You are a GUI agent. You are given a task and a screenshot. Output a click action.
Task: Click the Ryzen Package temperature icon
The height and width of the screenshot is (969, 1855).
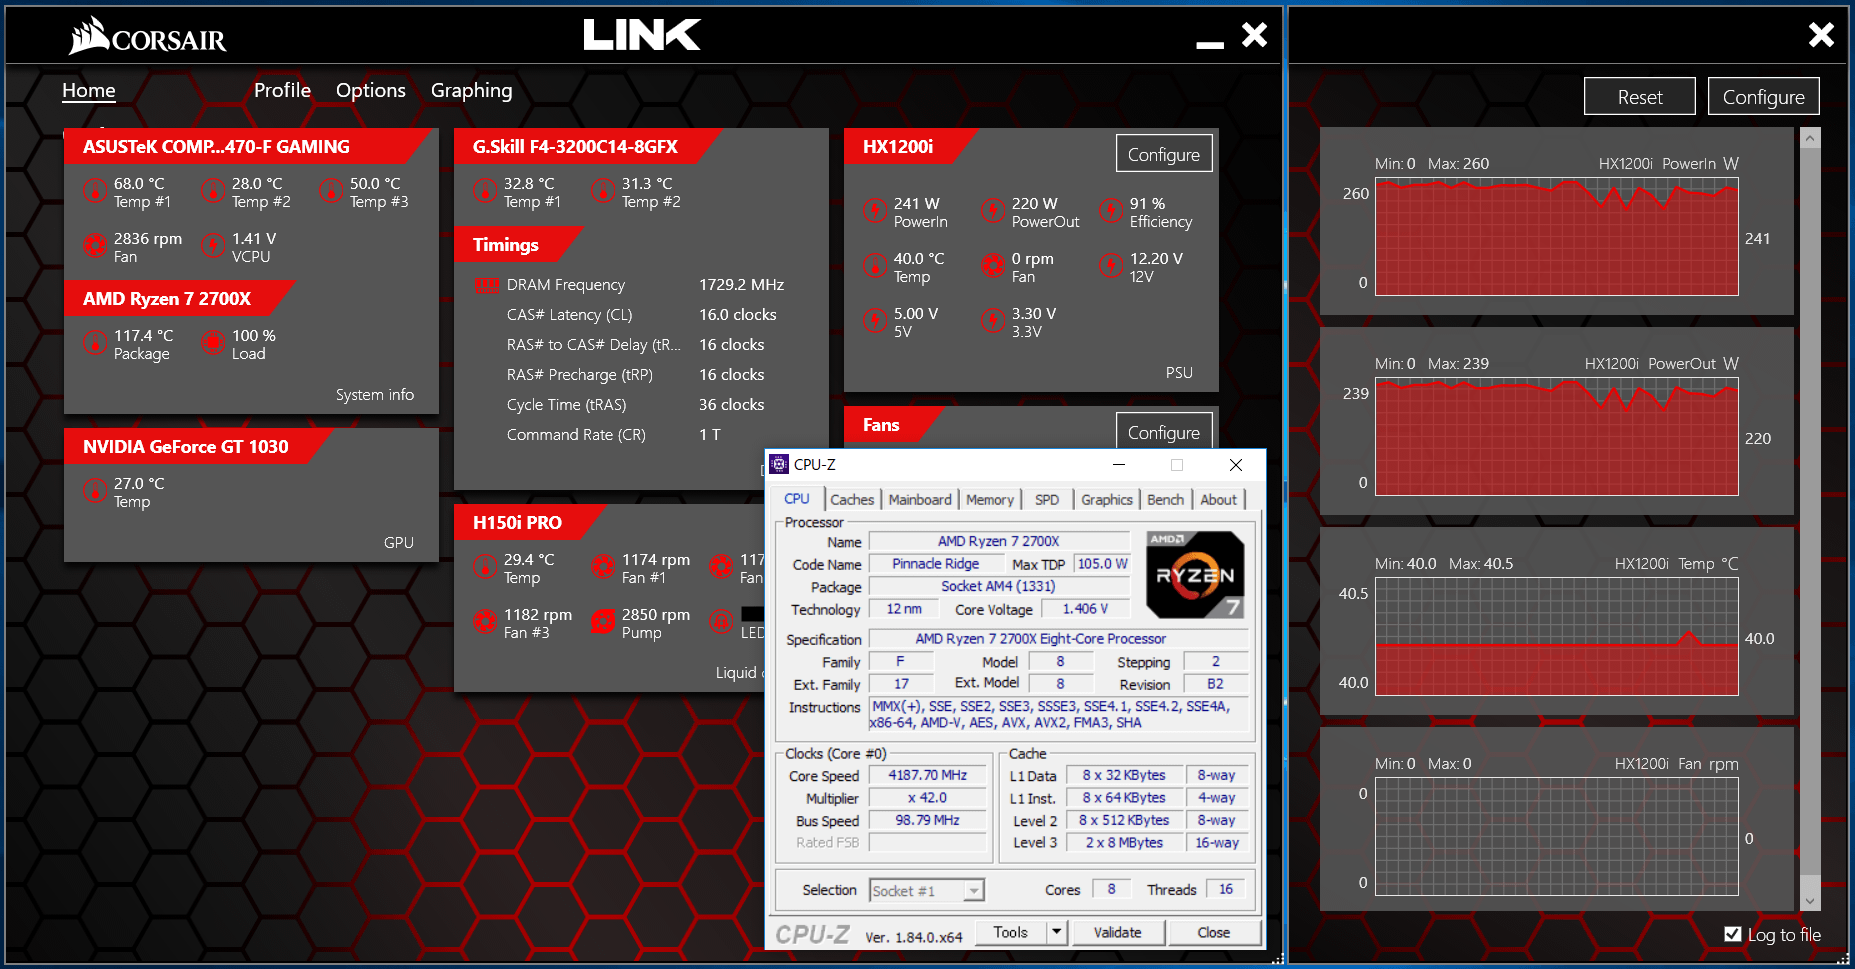click(x=95, y=342)
